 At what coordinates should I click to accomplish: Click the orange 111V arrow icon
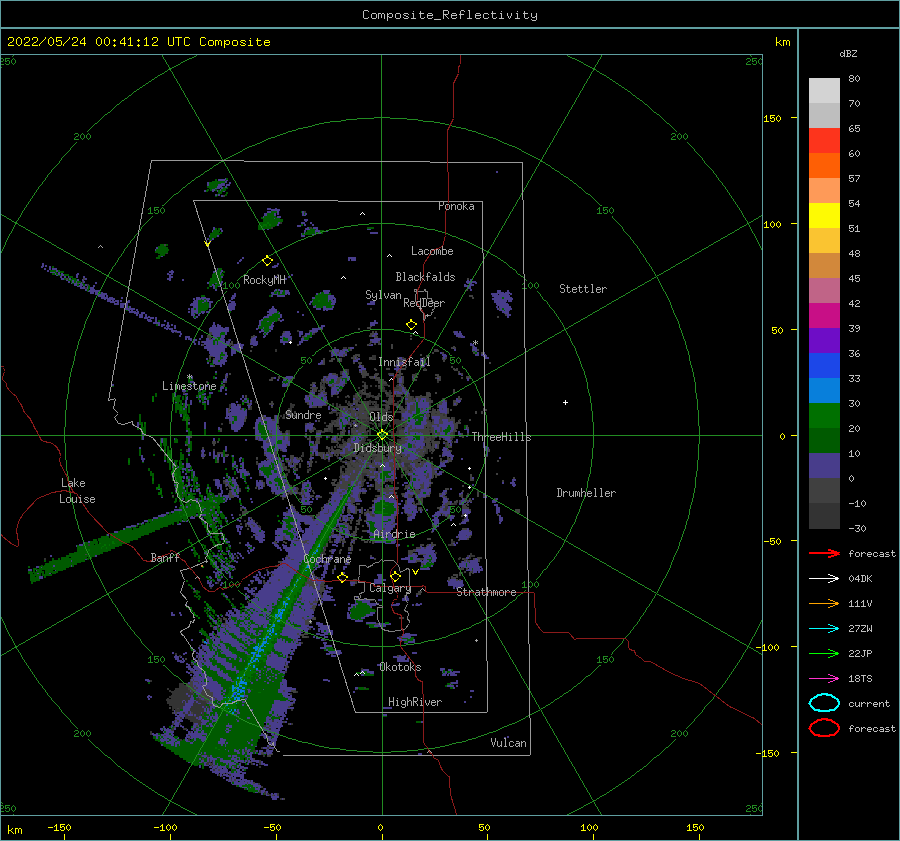[x=824, y=603]
